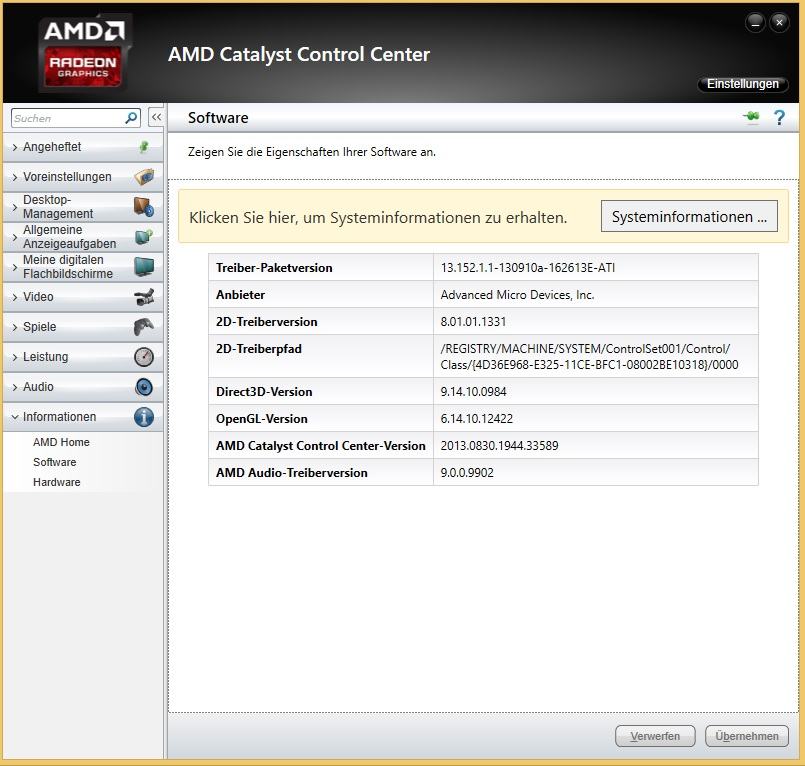Click the Audio speaker icon

pyautogui.click(x=144, y=387)
